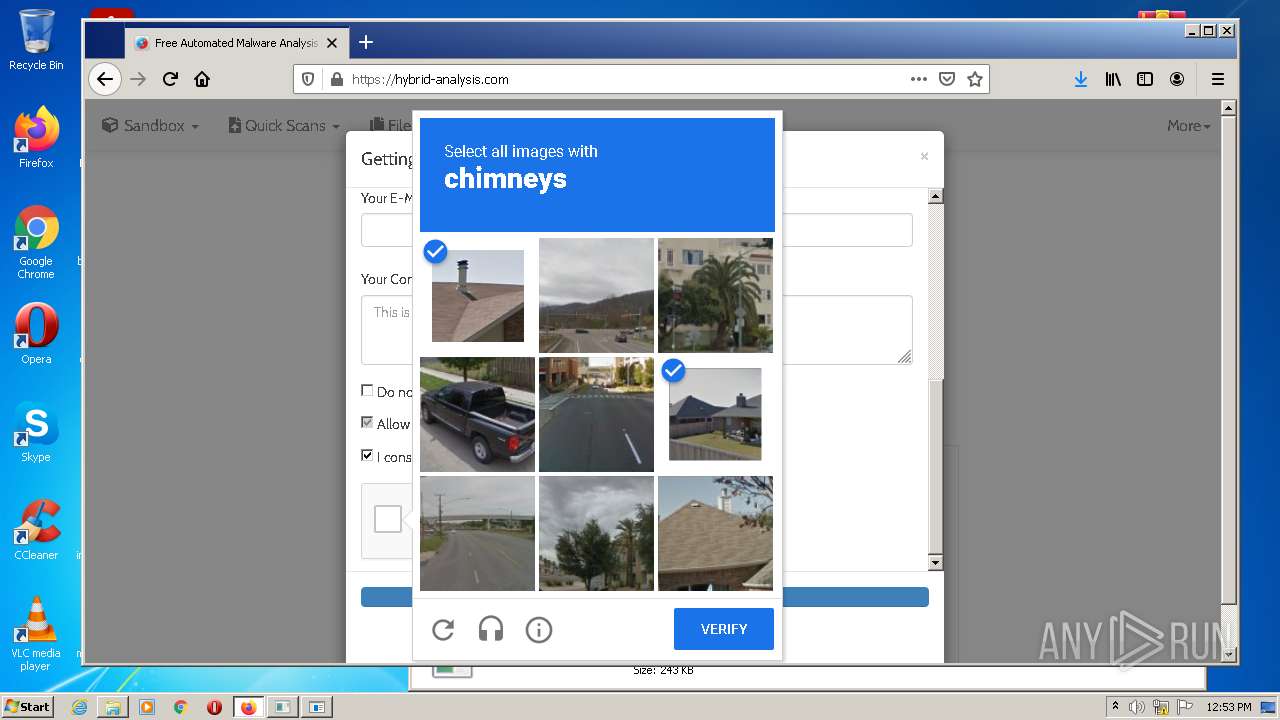Viewport: 1280px width, 720px height.
Task: Expand the Sandbox dropdown menu
Action: click(150, 125)
